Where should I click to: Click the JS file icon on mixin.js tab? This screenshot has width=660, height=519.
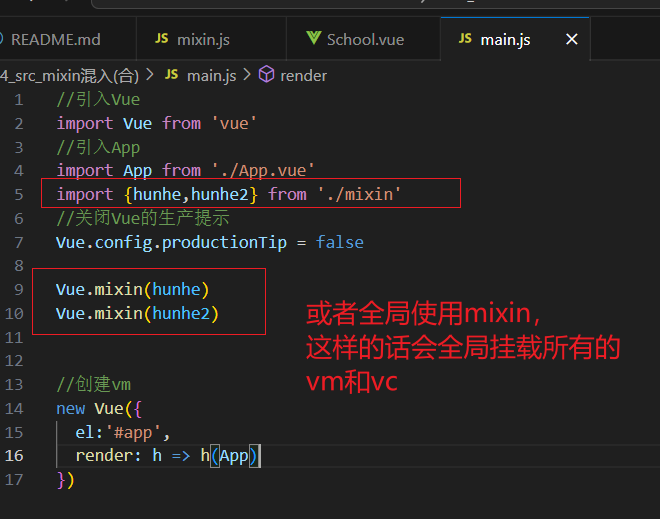coord(161,39)
